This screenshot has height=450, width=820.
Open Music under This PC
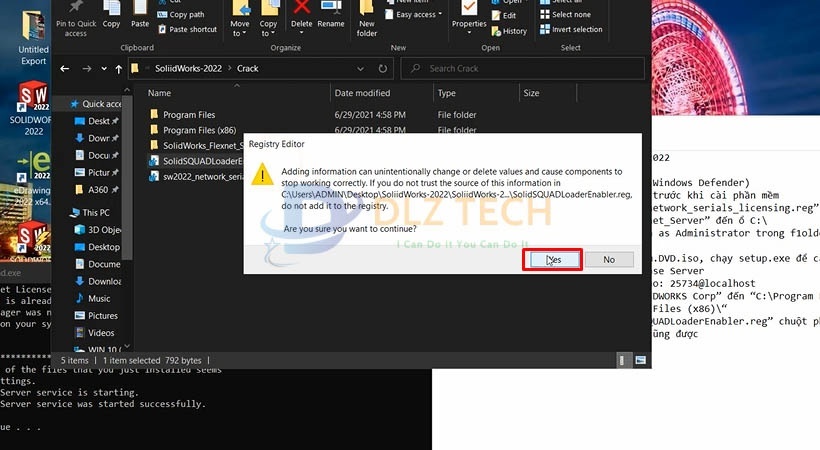(x=93, y=298)
